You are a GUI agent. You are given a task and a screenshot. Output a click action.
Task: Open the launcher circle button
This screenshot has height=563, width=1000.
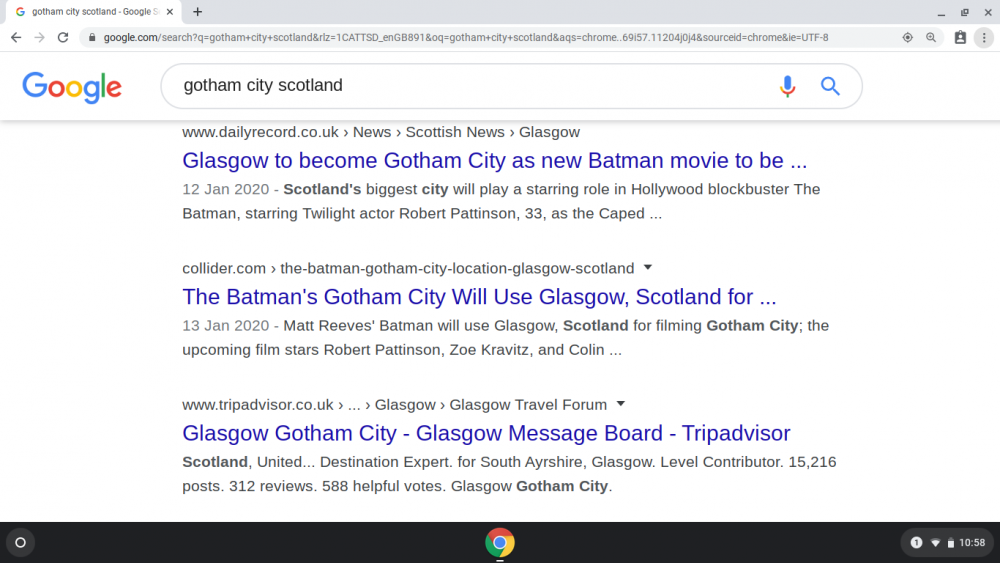(x=20, y=543)
